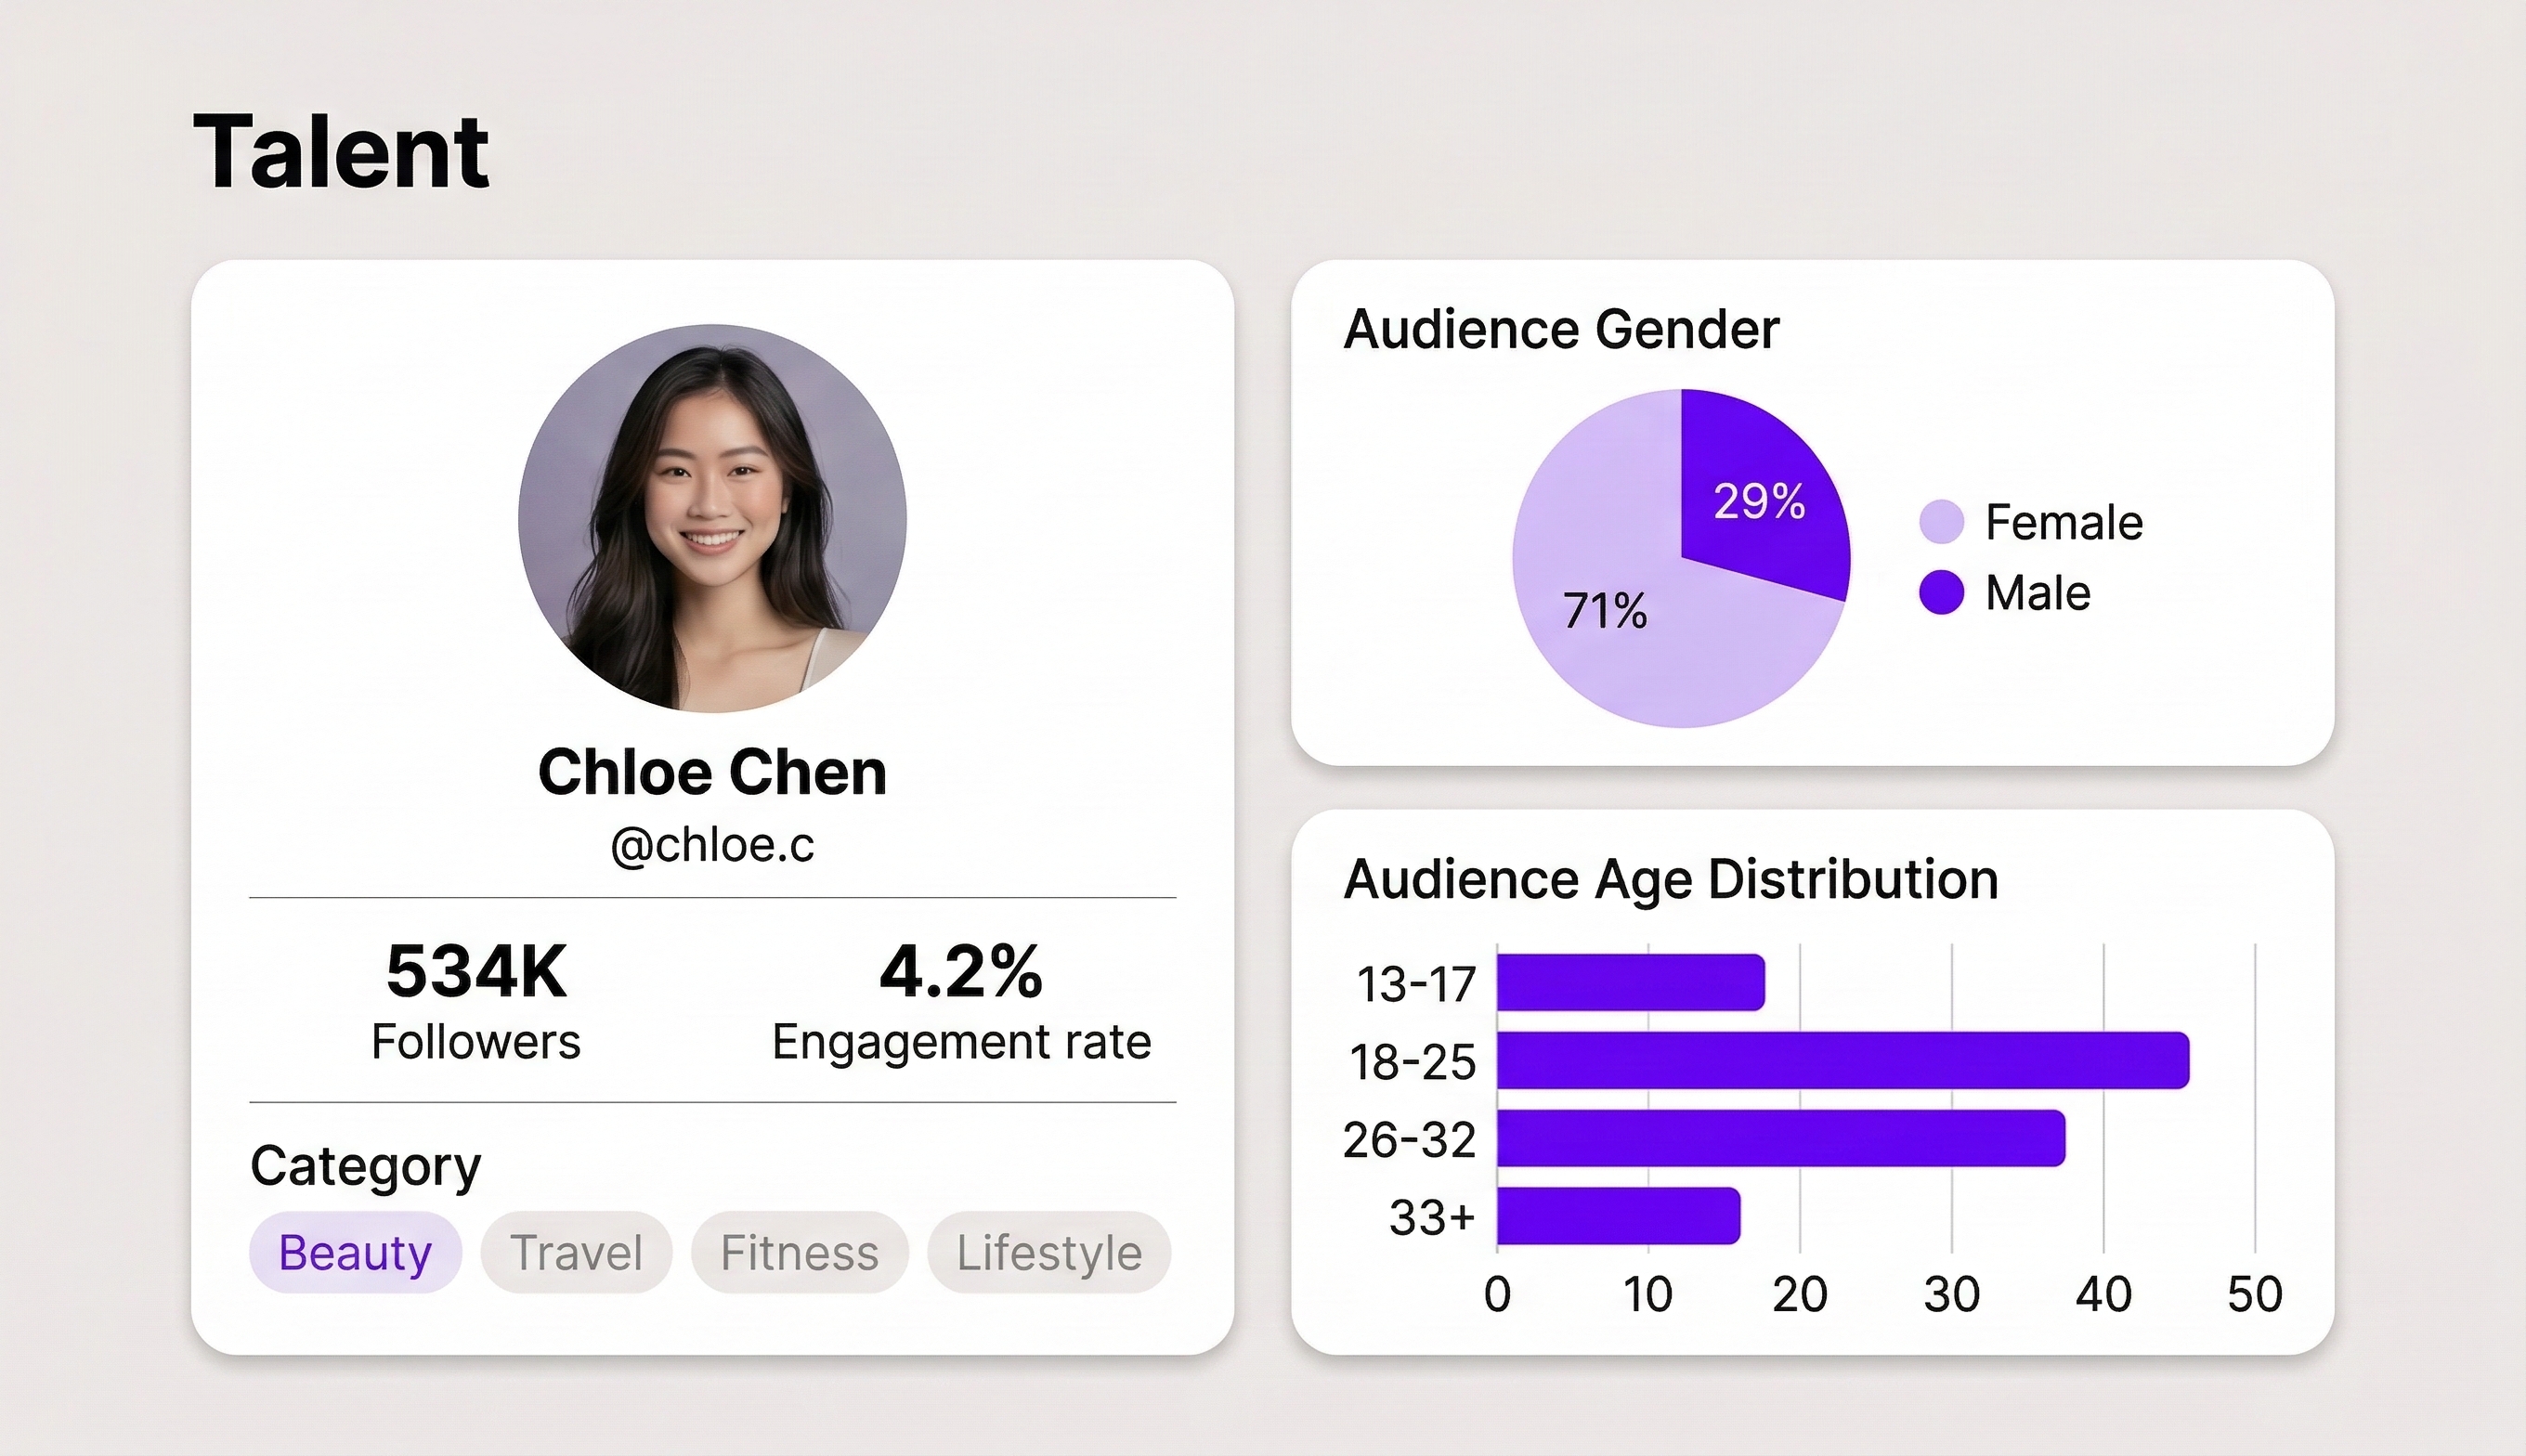
Task: Click the 13-17 age bar
Action: [1630, 982]
